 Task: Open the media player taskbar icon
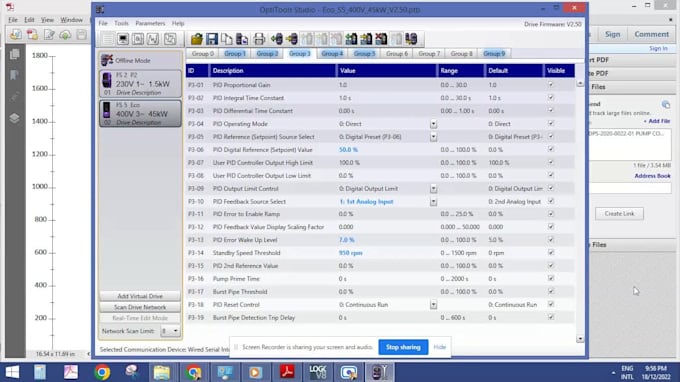tap(255, 372)
